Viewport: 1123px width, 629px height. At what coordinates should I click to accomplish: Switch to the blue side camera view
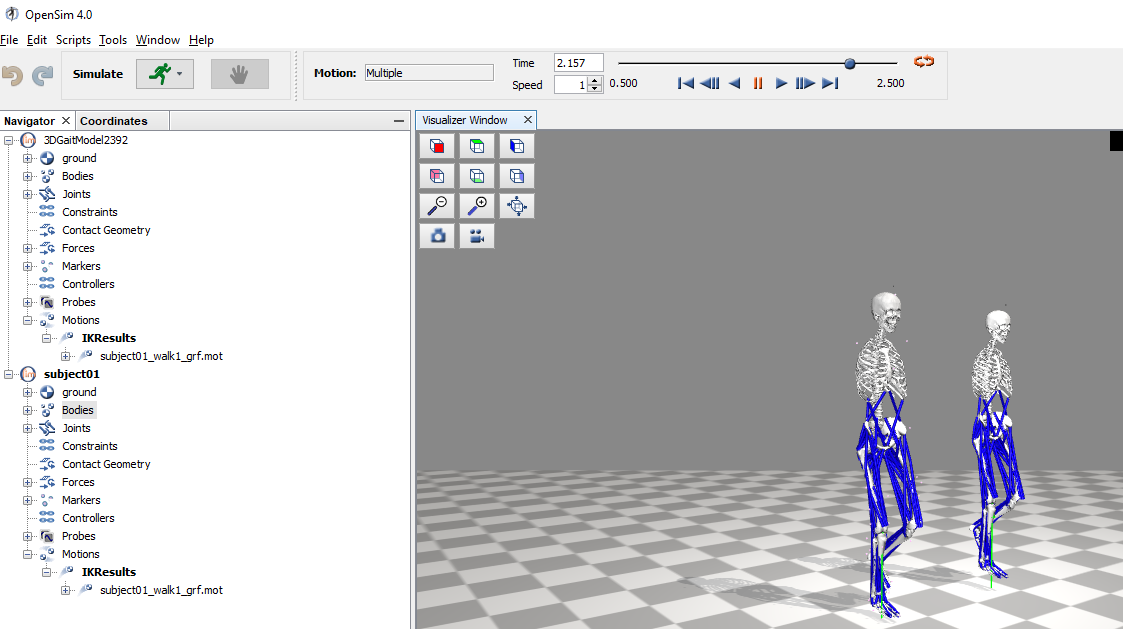[x=516, y=145]
